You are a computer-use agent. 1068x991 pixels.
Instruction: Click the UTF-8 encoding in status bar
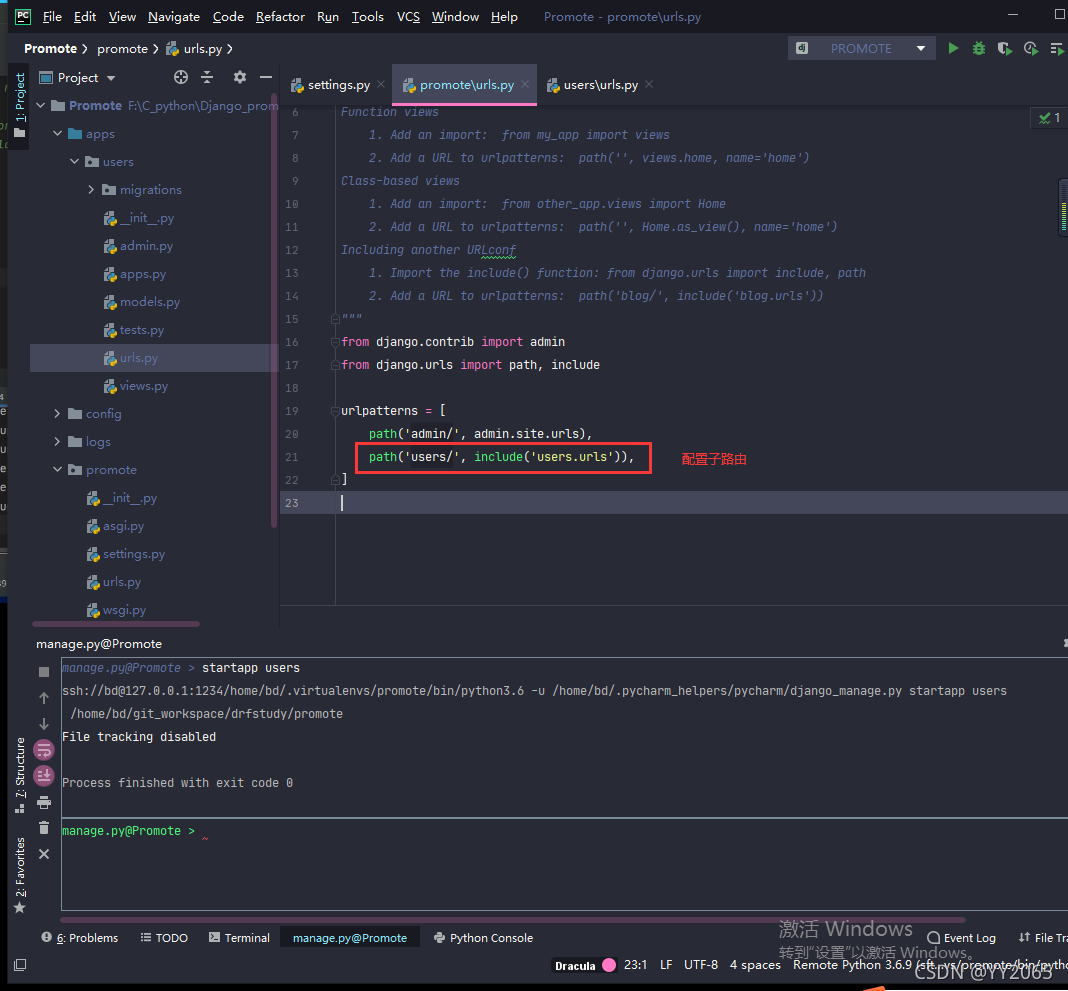point(701,964)
